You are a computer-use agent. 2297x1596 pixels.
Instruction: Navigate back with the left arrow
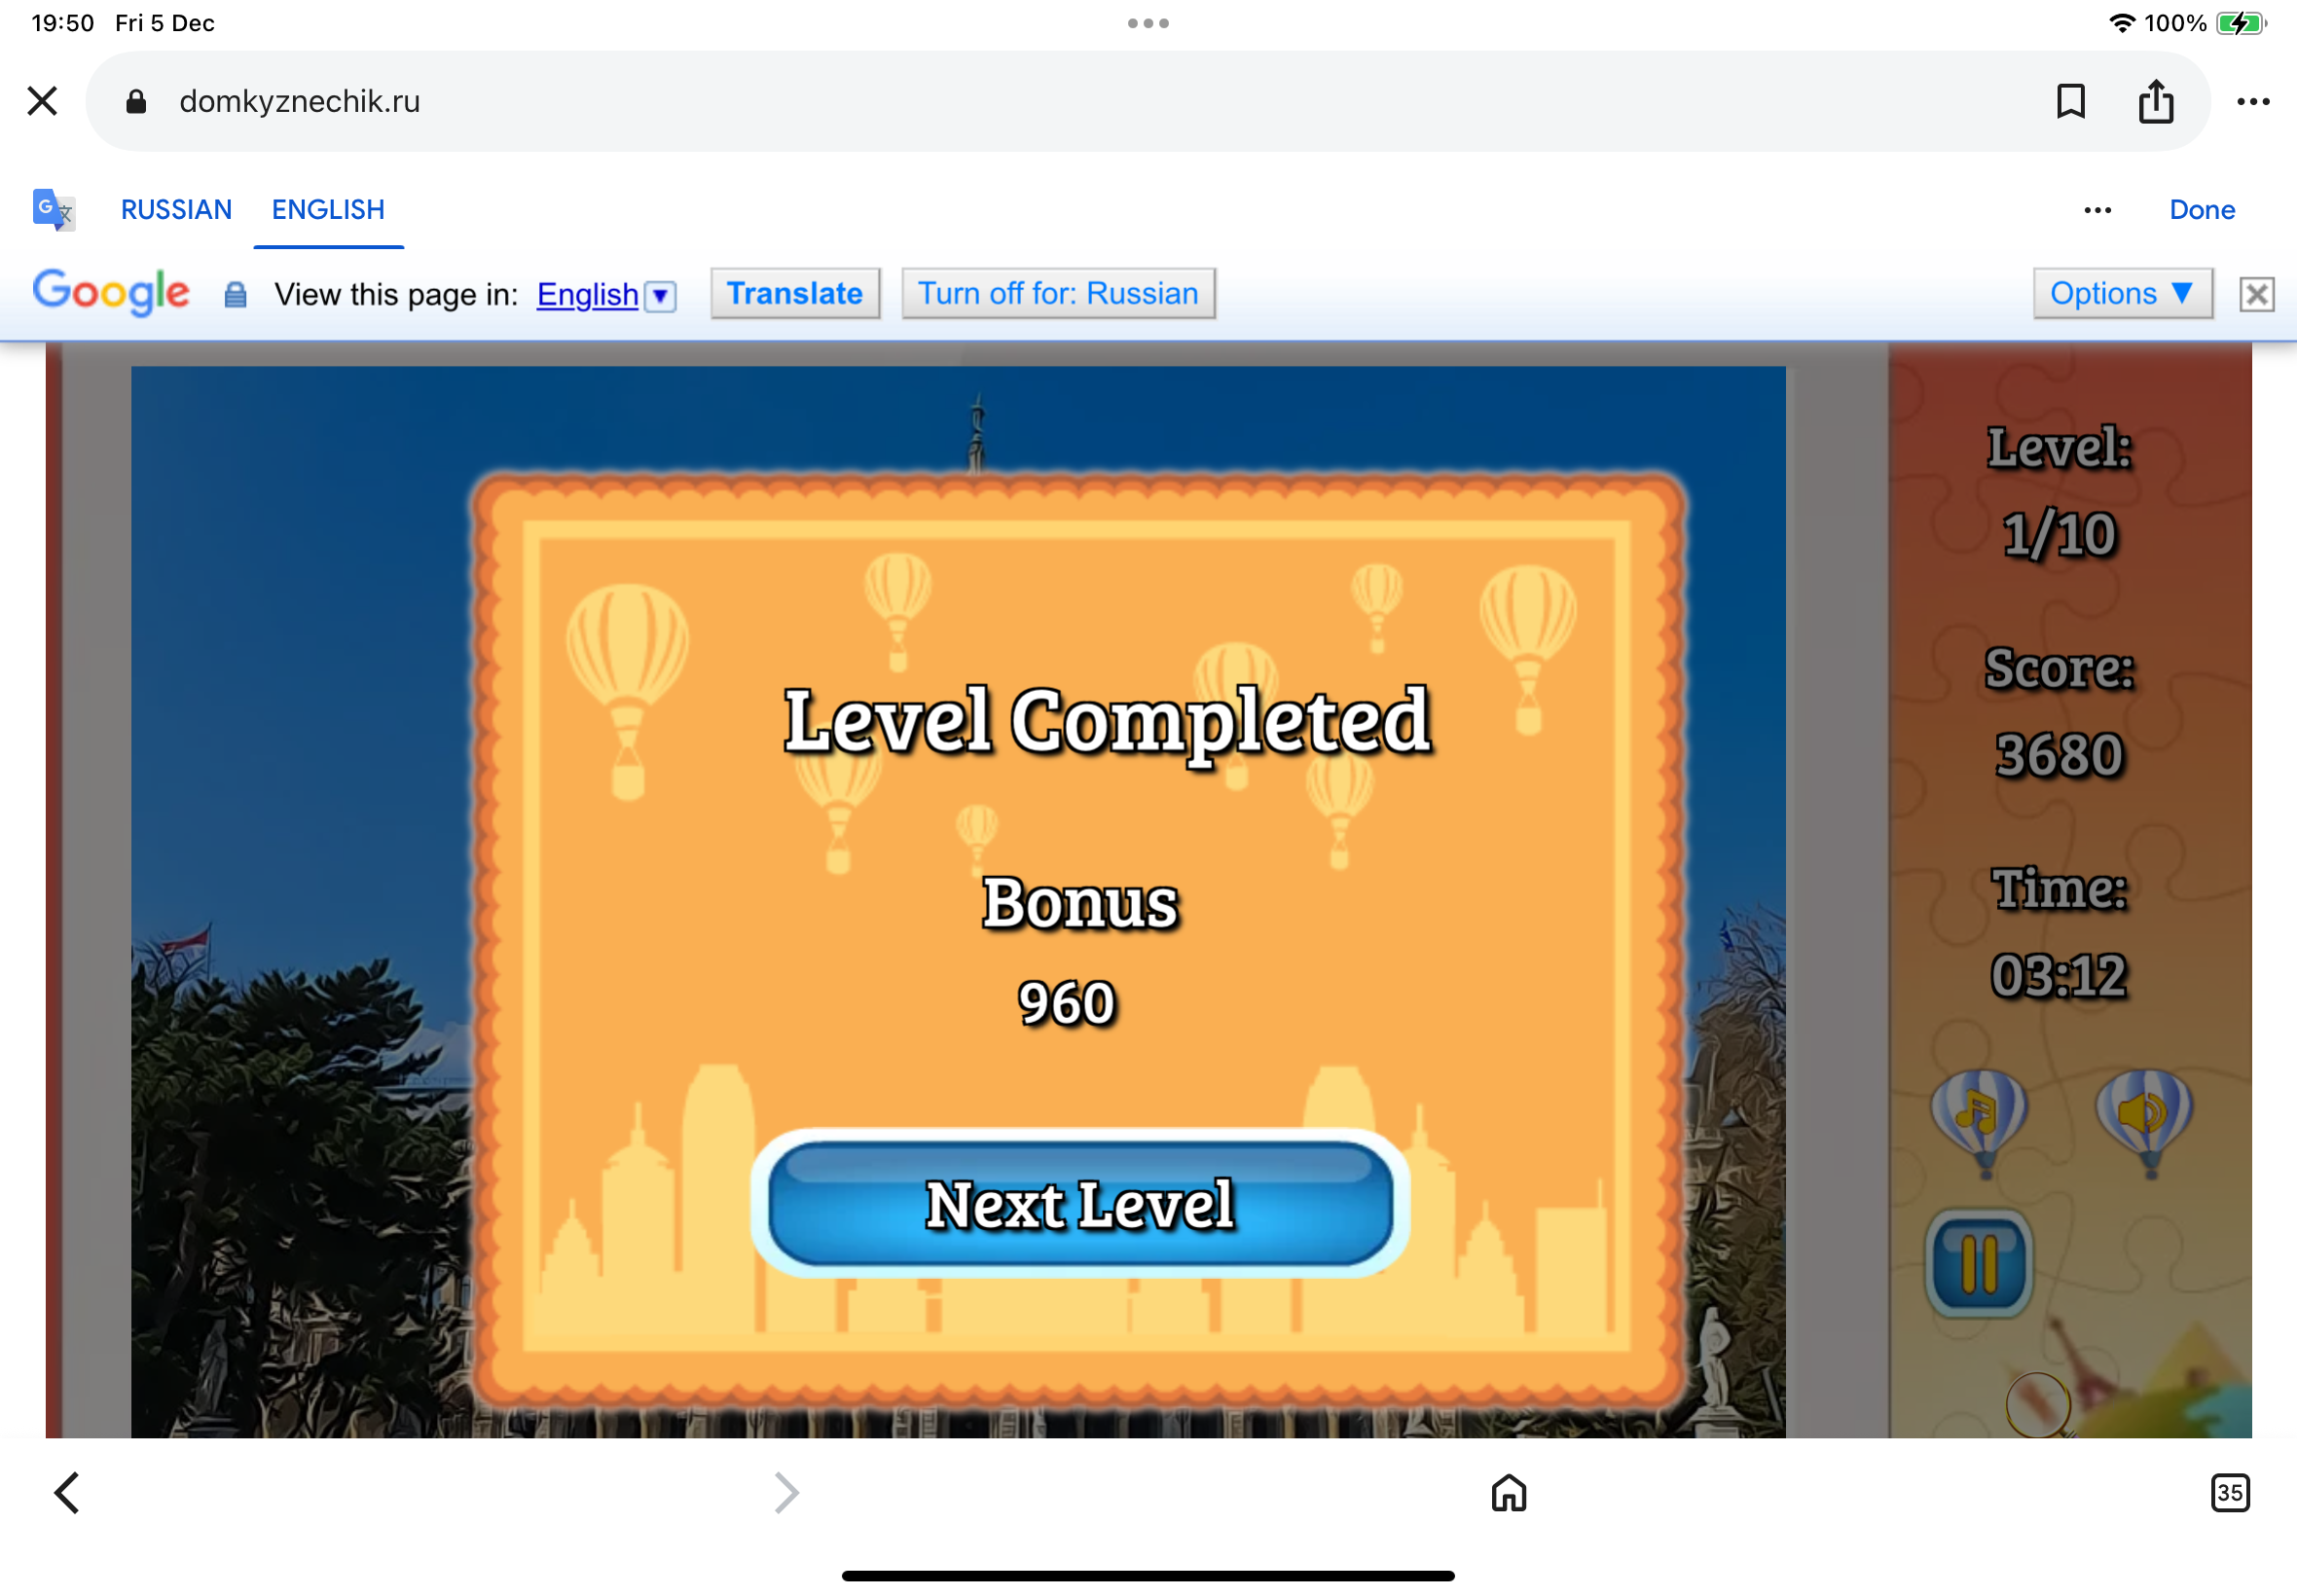tap(67, 1493)
